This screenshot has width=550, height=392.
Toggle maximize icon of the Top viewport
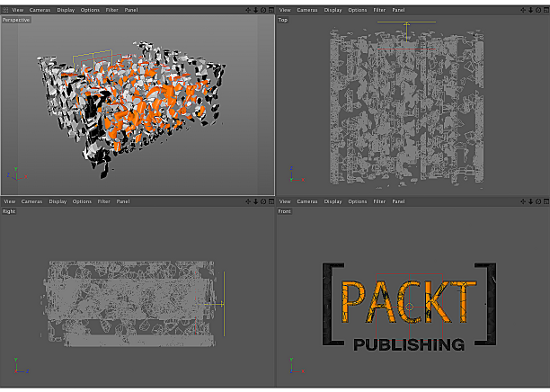point(546,10)
